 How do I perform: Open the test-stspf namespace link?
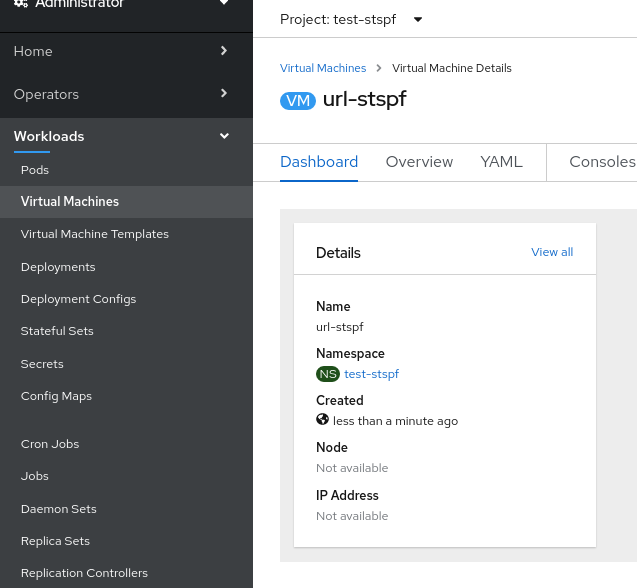tap(371, 374)
